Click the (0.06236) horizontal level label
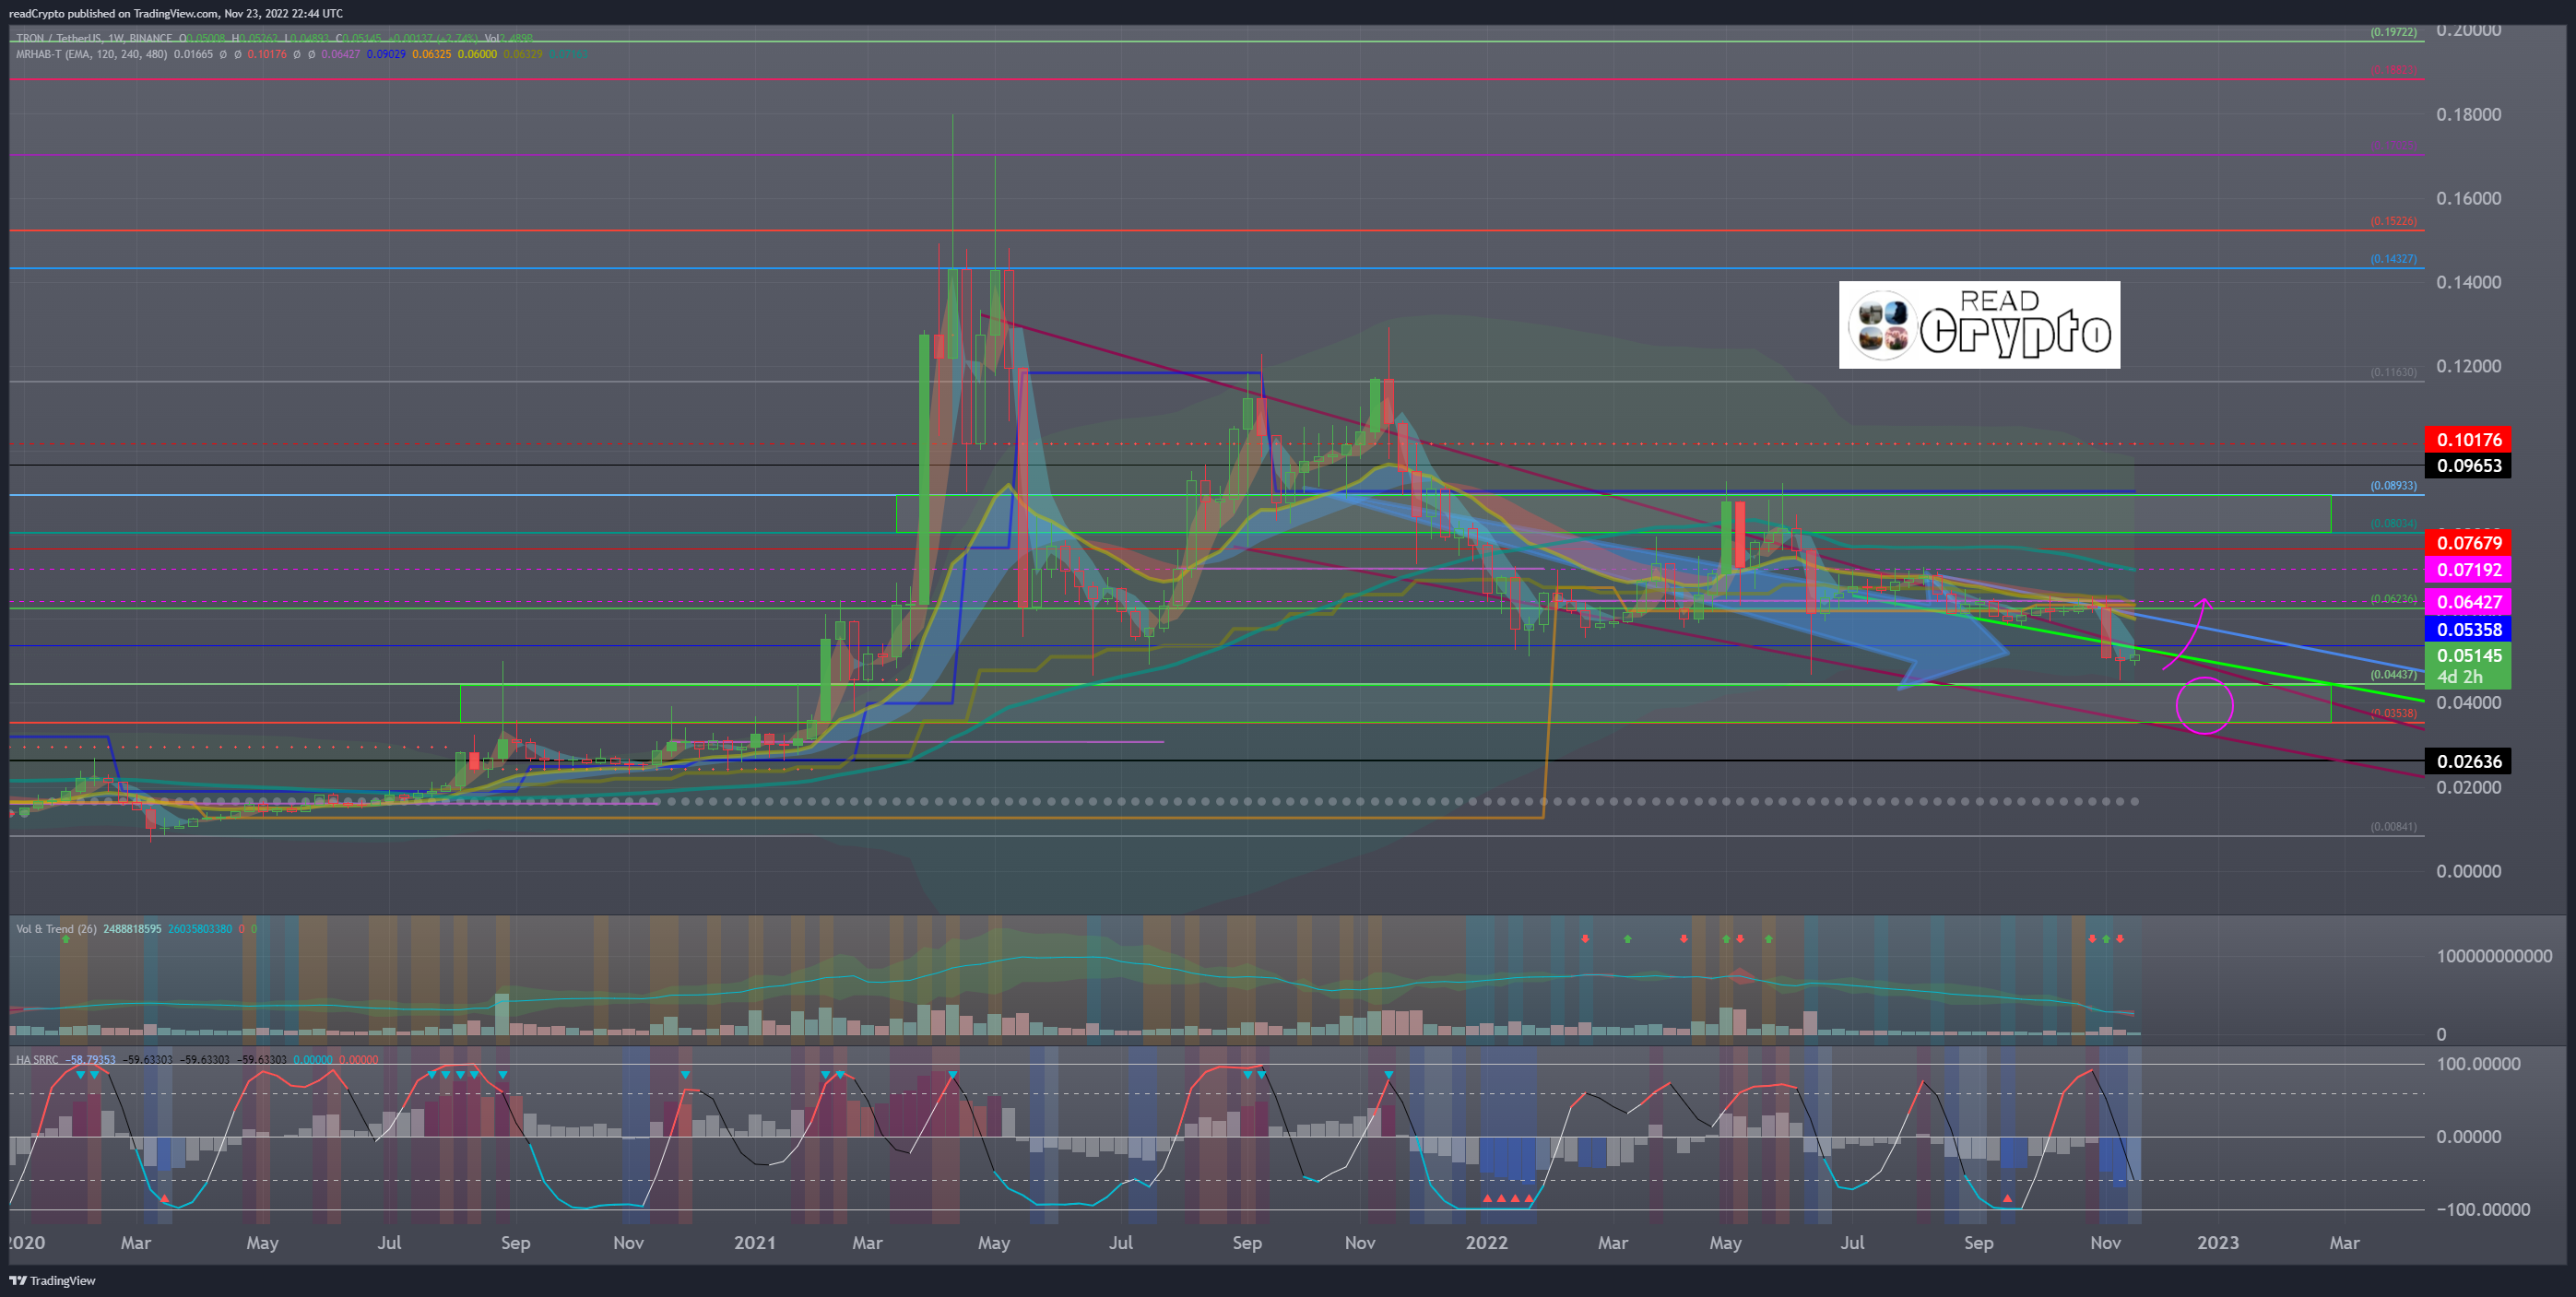This screenshot has height=1297, width=2576. point(2393,600)
